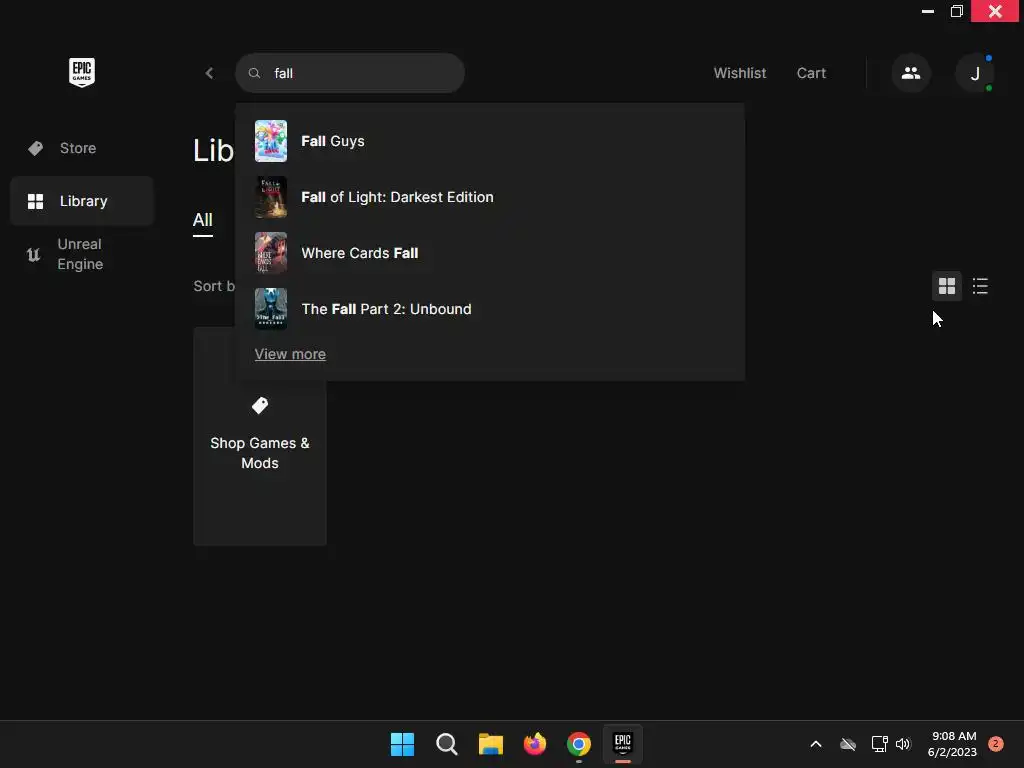This screenshot has height=768, width=1024.
Task: Click the Fall Guys thumbnail
Action: 270,141
